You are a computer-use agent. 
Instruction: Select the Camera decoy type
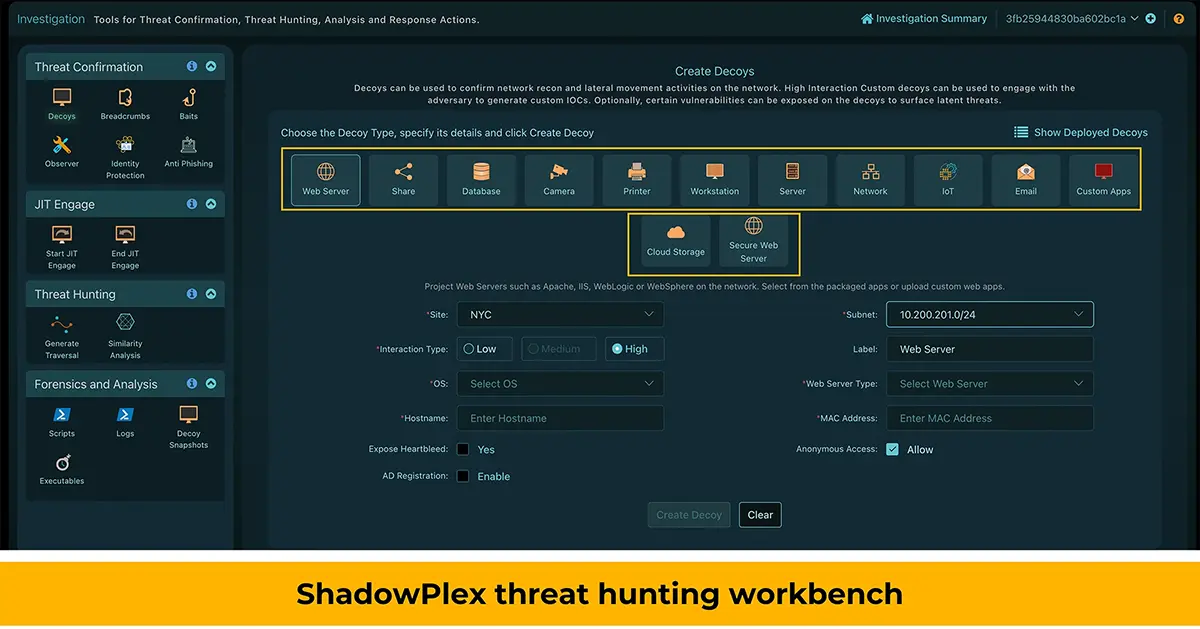[x=559, y=180]
